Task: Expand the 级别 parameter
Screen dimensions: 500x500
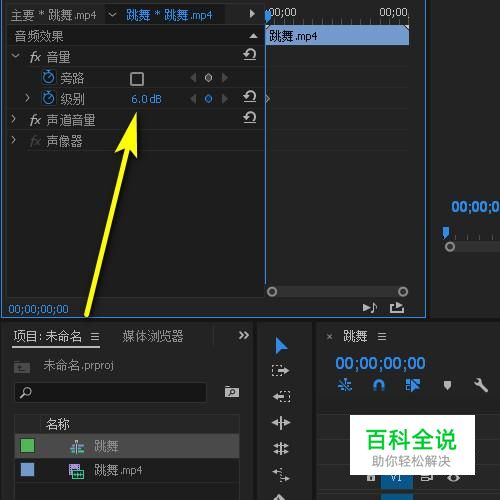Action: tap(27, 98)
